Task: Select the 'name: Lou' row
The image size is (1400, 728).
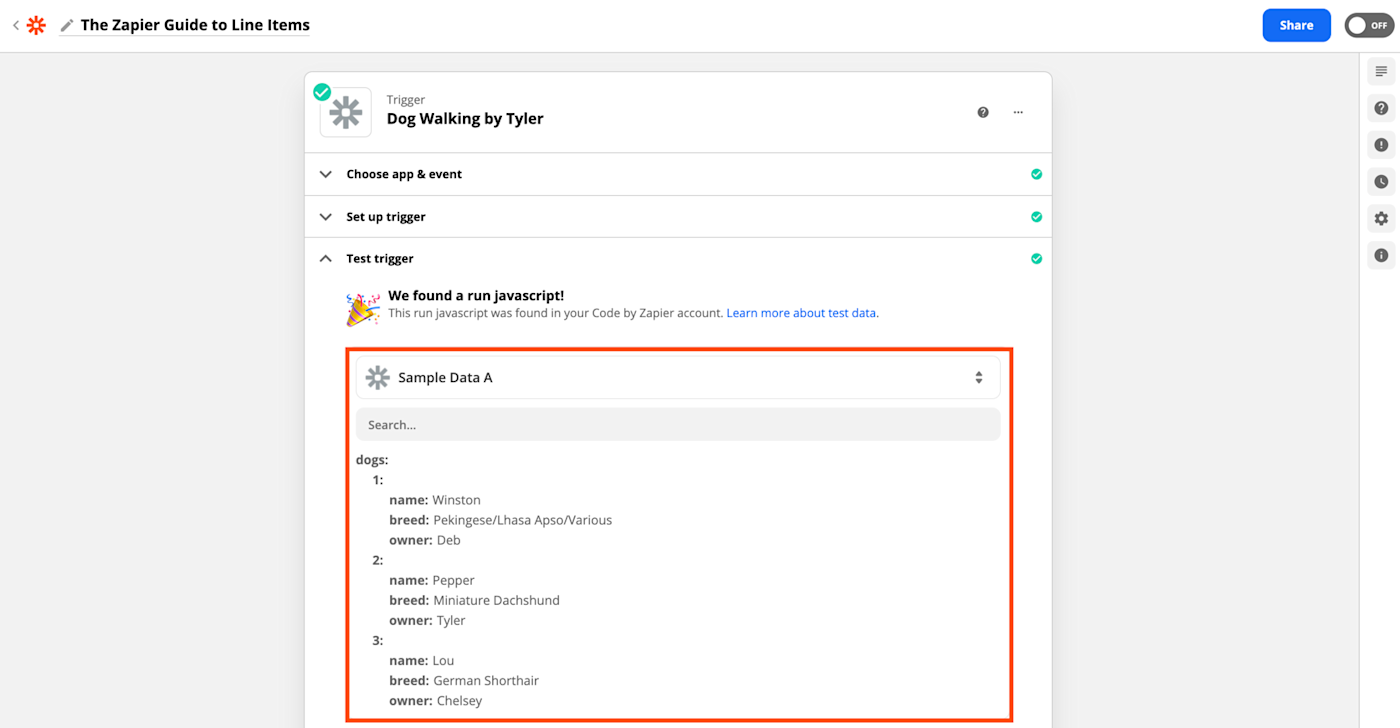Action: point(422,660)
